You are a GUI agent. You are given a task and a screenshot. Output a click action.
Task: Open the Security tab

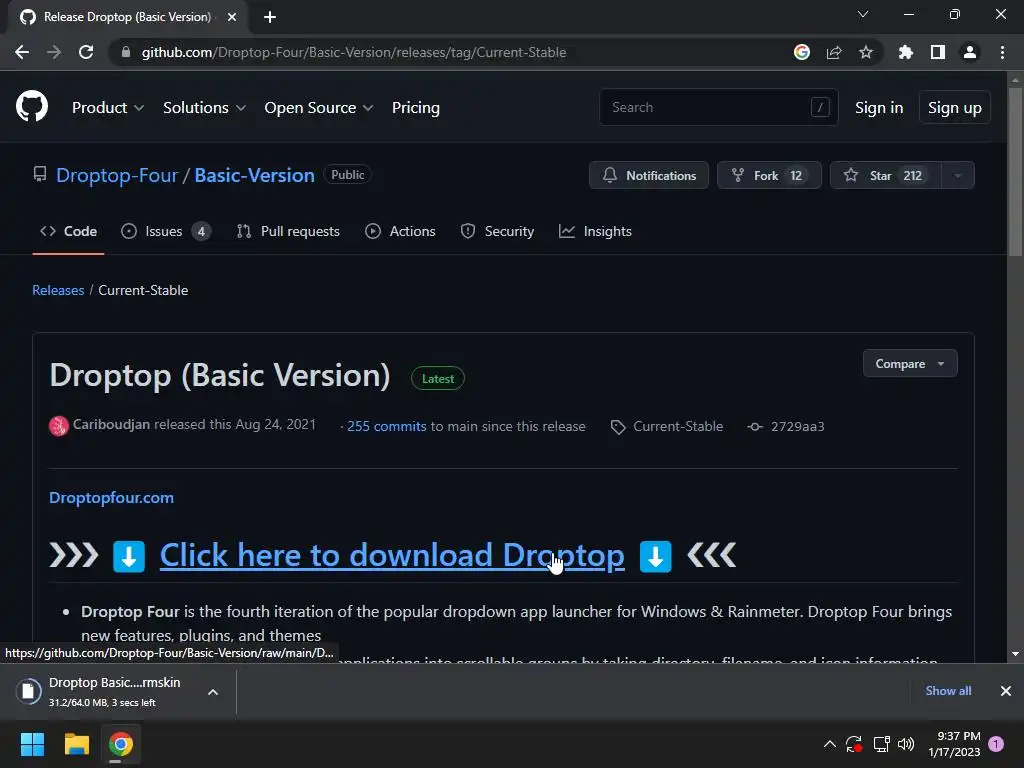(497, 231)
